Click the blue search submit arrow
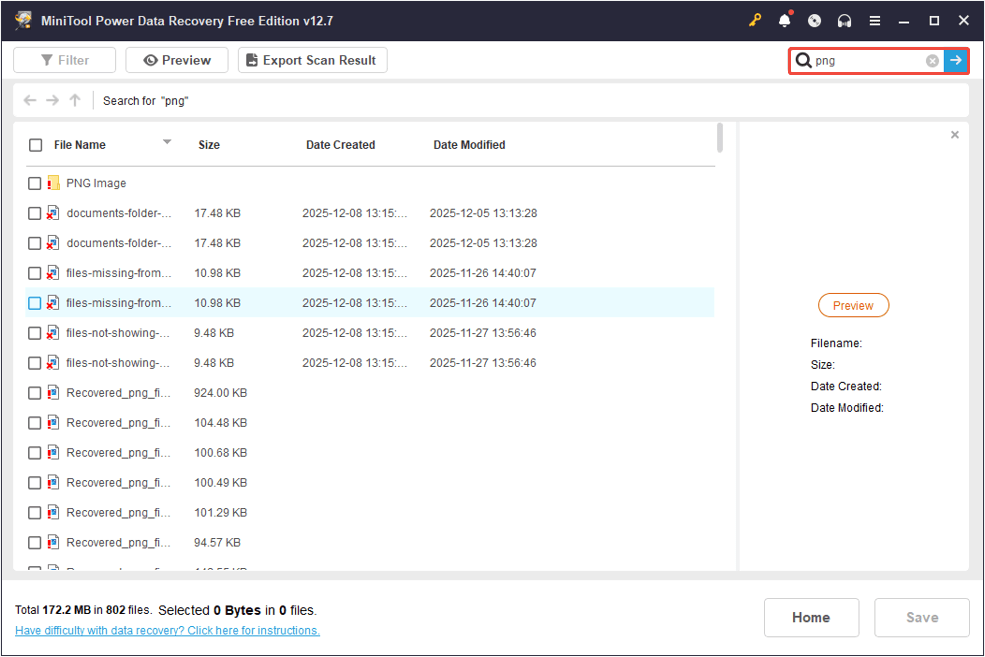 [957, 60]
